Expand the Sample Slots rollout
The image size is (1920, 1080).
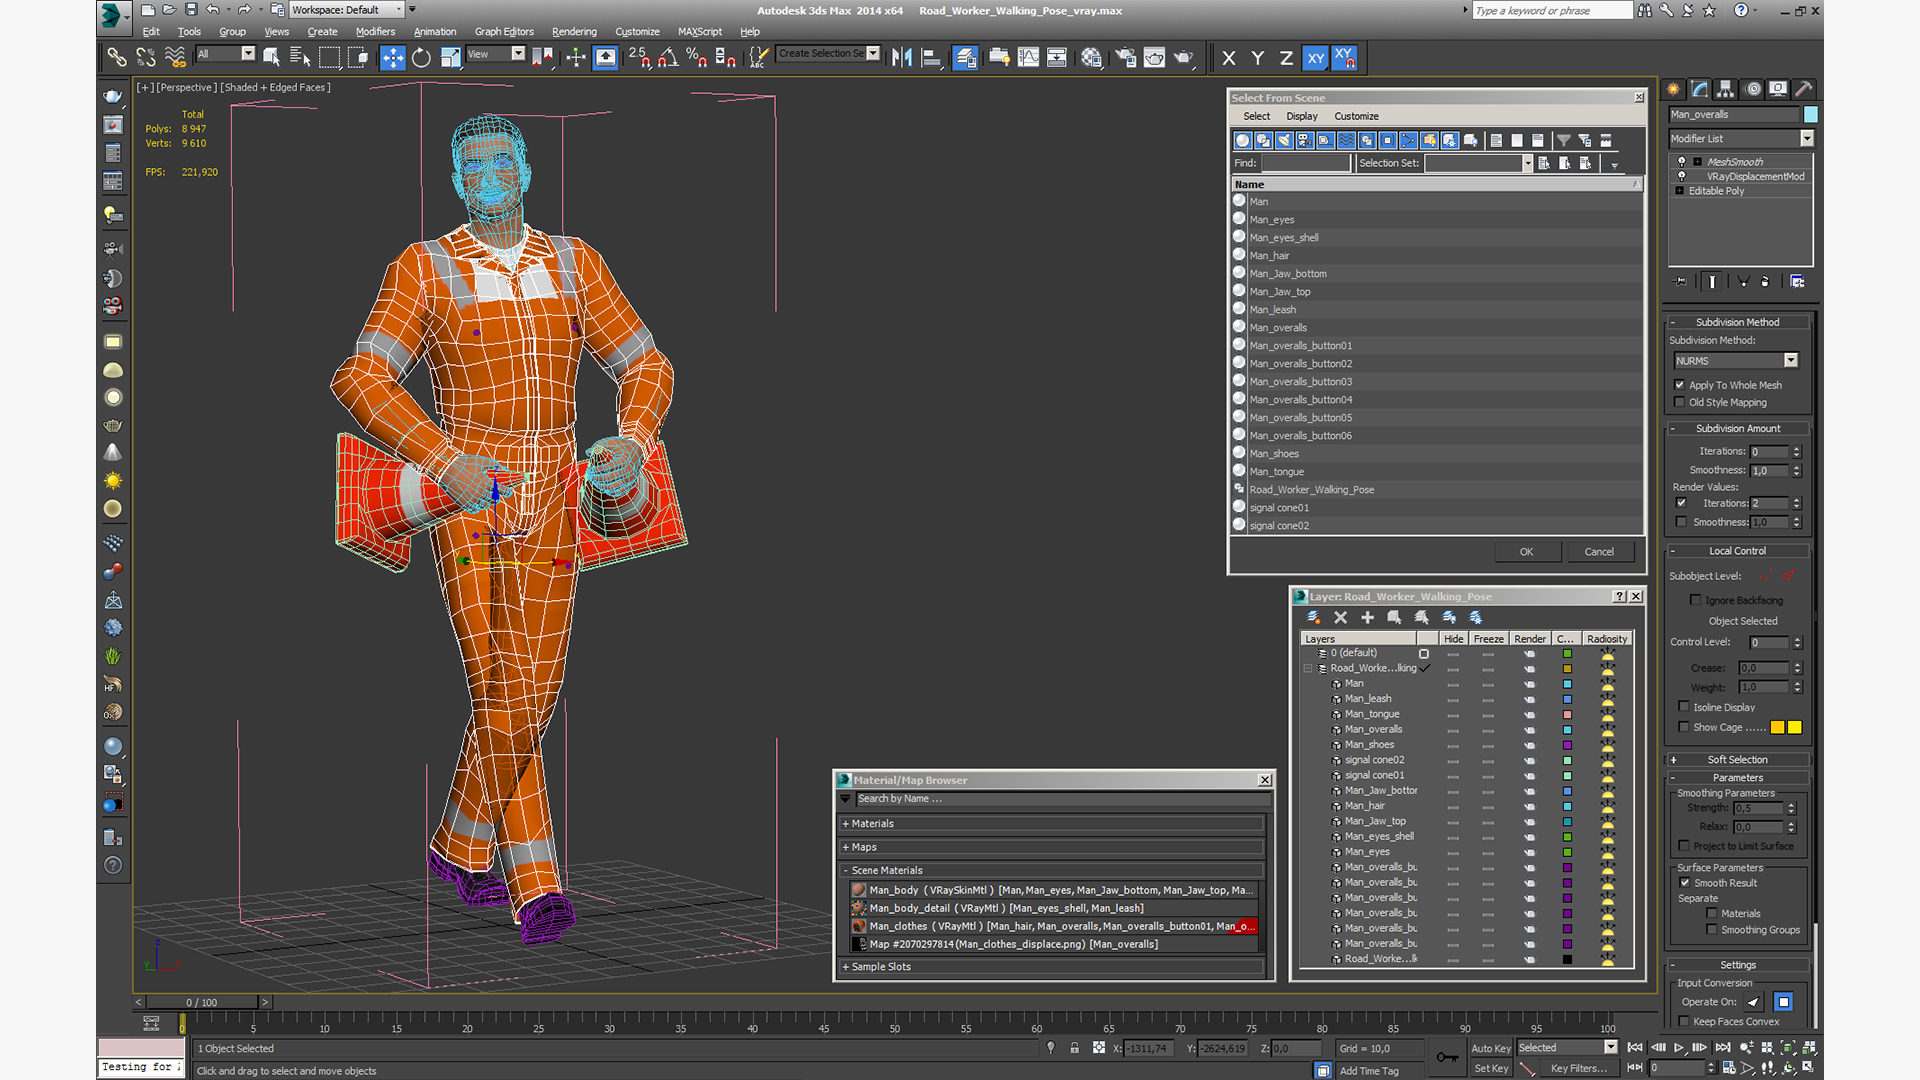880,967
